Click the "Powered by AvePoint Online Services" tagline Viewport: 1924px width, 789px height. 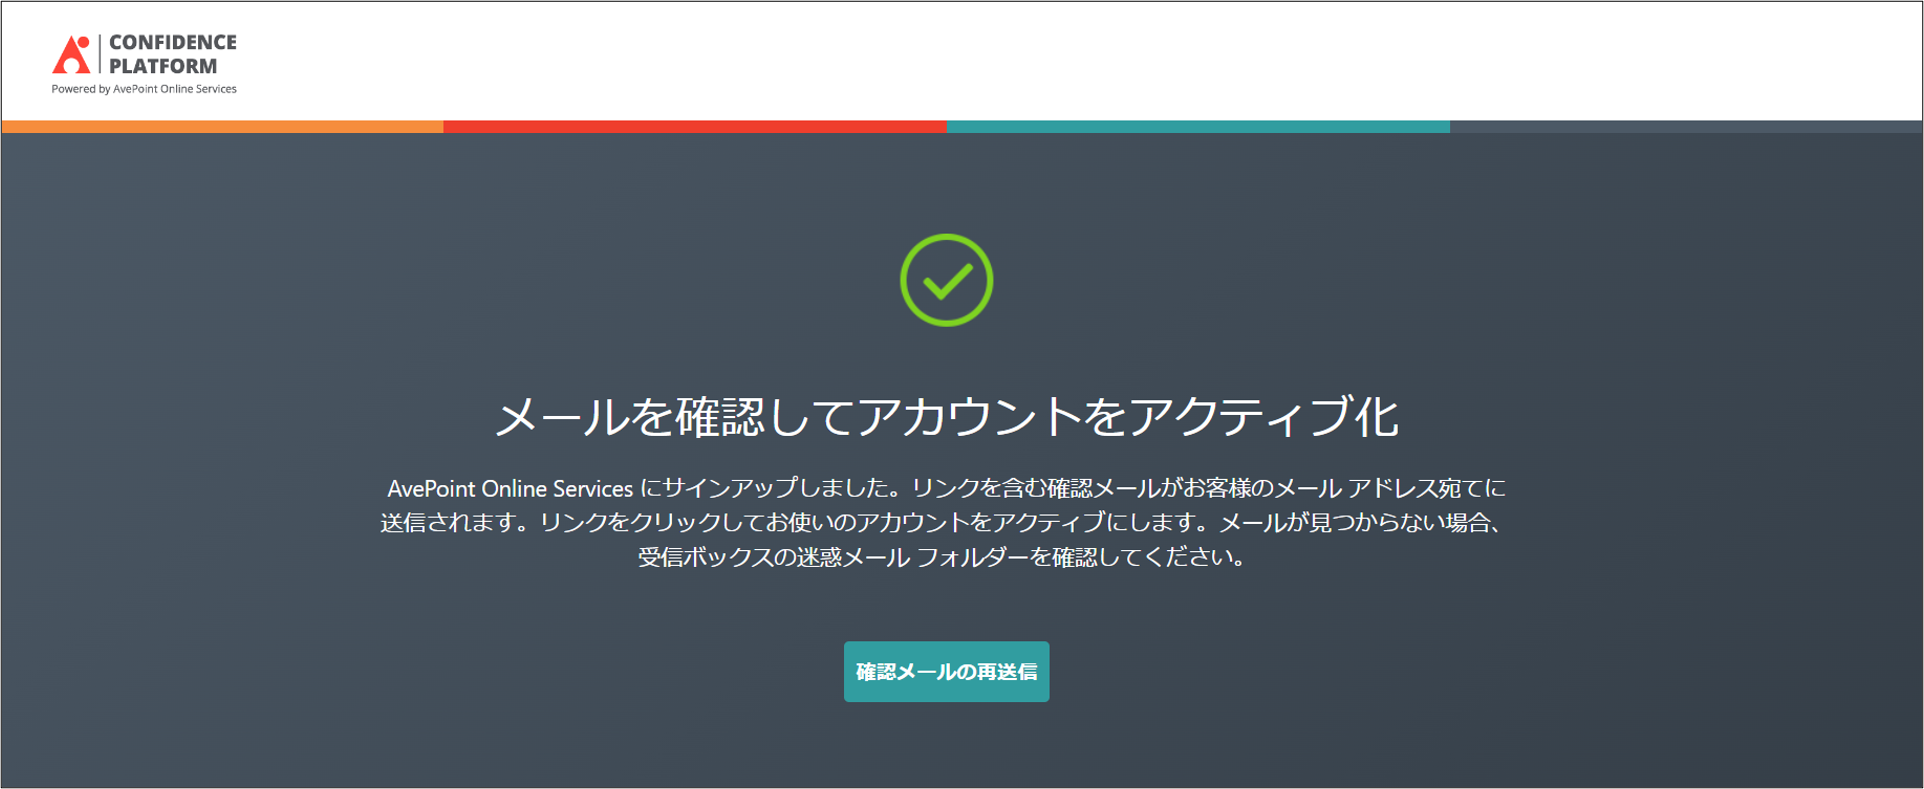click(x=144, y=89)
